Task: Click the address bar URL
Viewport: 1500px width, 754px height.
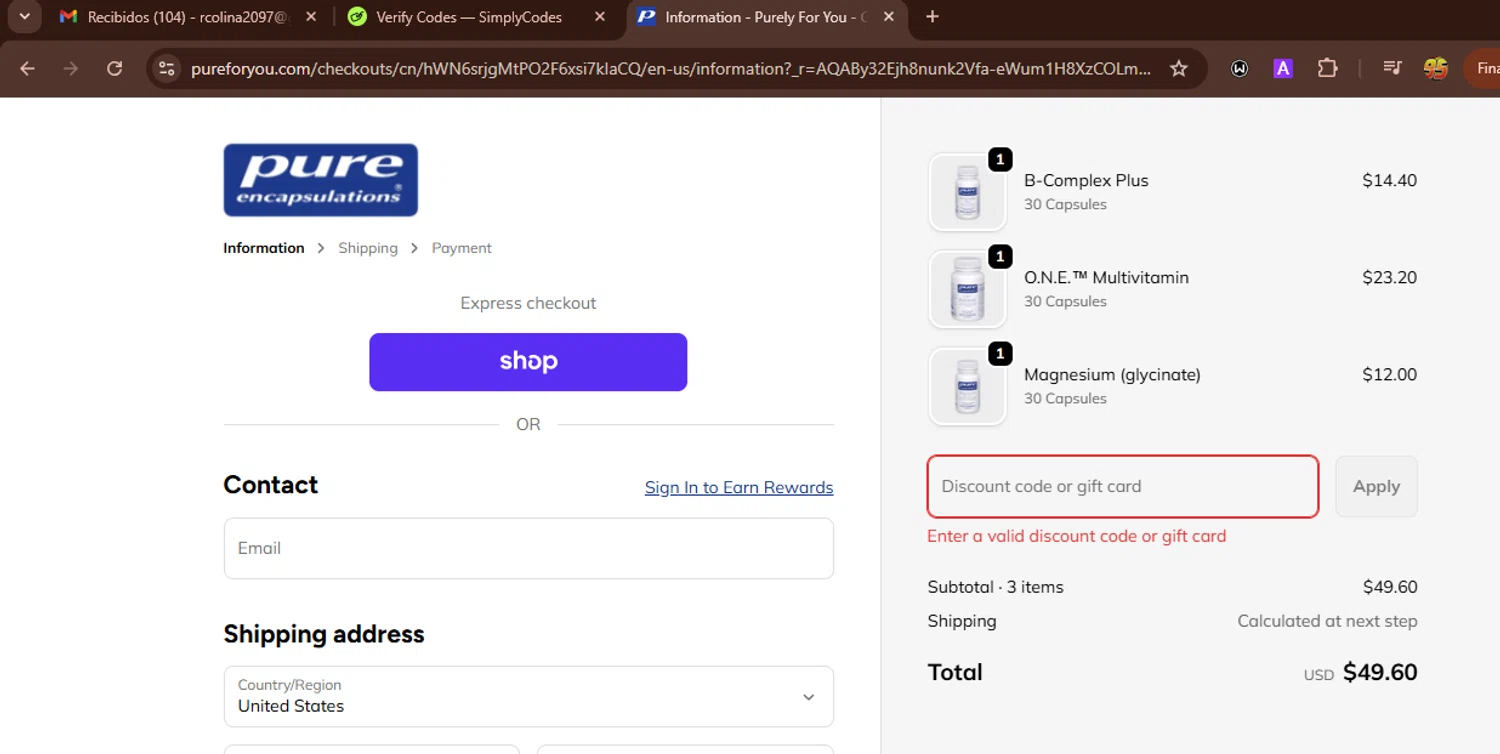Action: [670, 69]
